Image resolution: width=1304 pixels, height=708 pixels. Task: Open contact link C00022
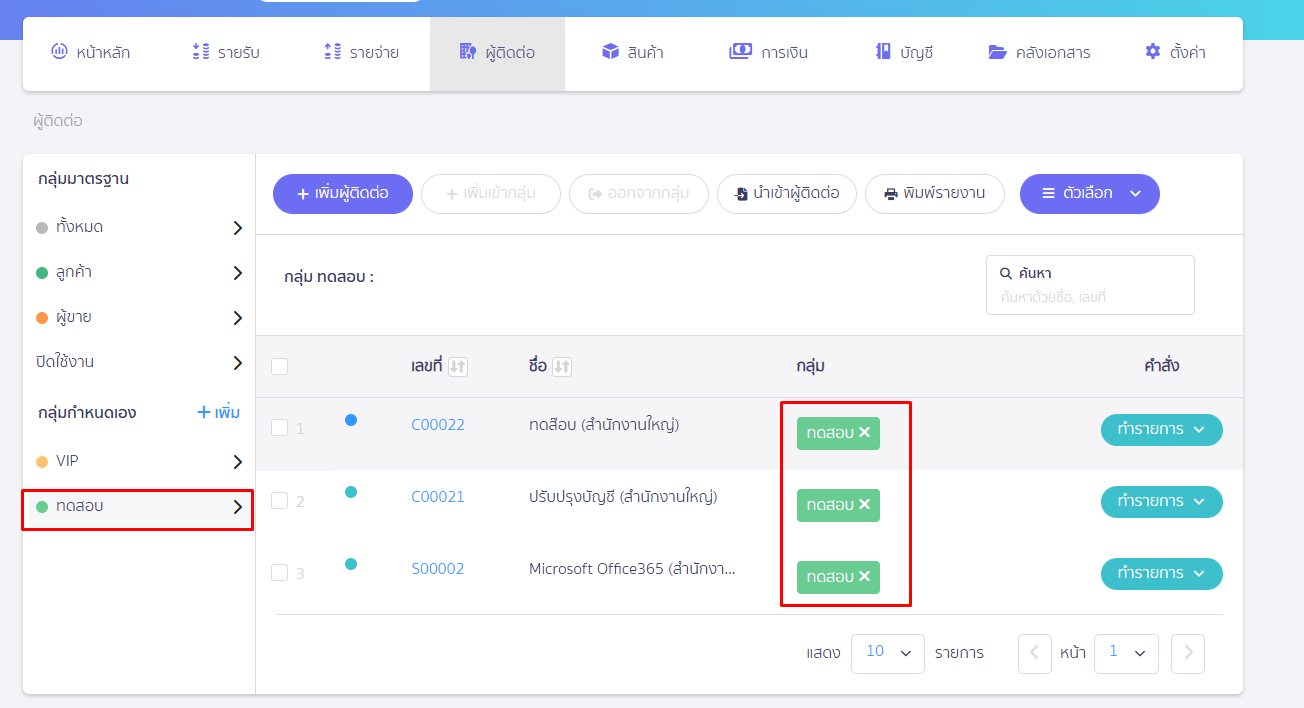(438, 425)
